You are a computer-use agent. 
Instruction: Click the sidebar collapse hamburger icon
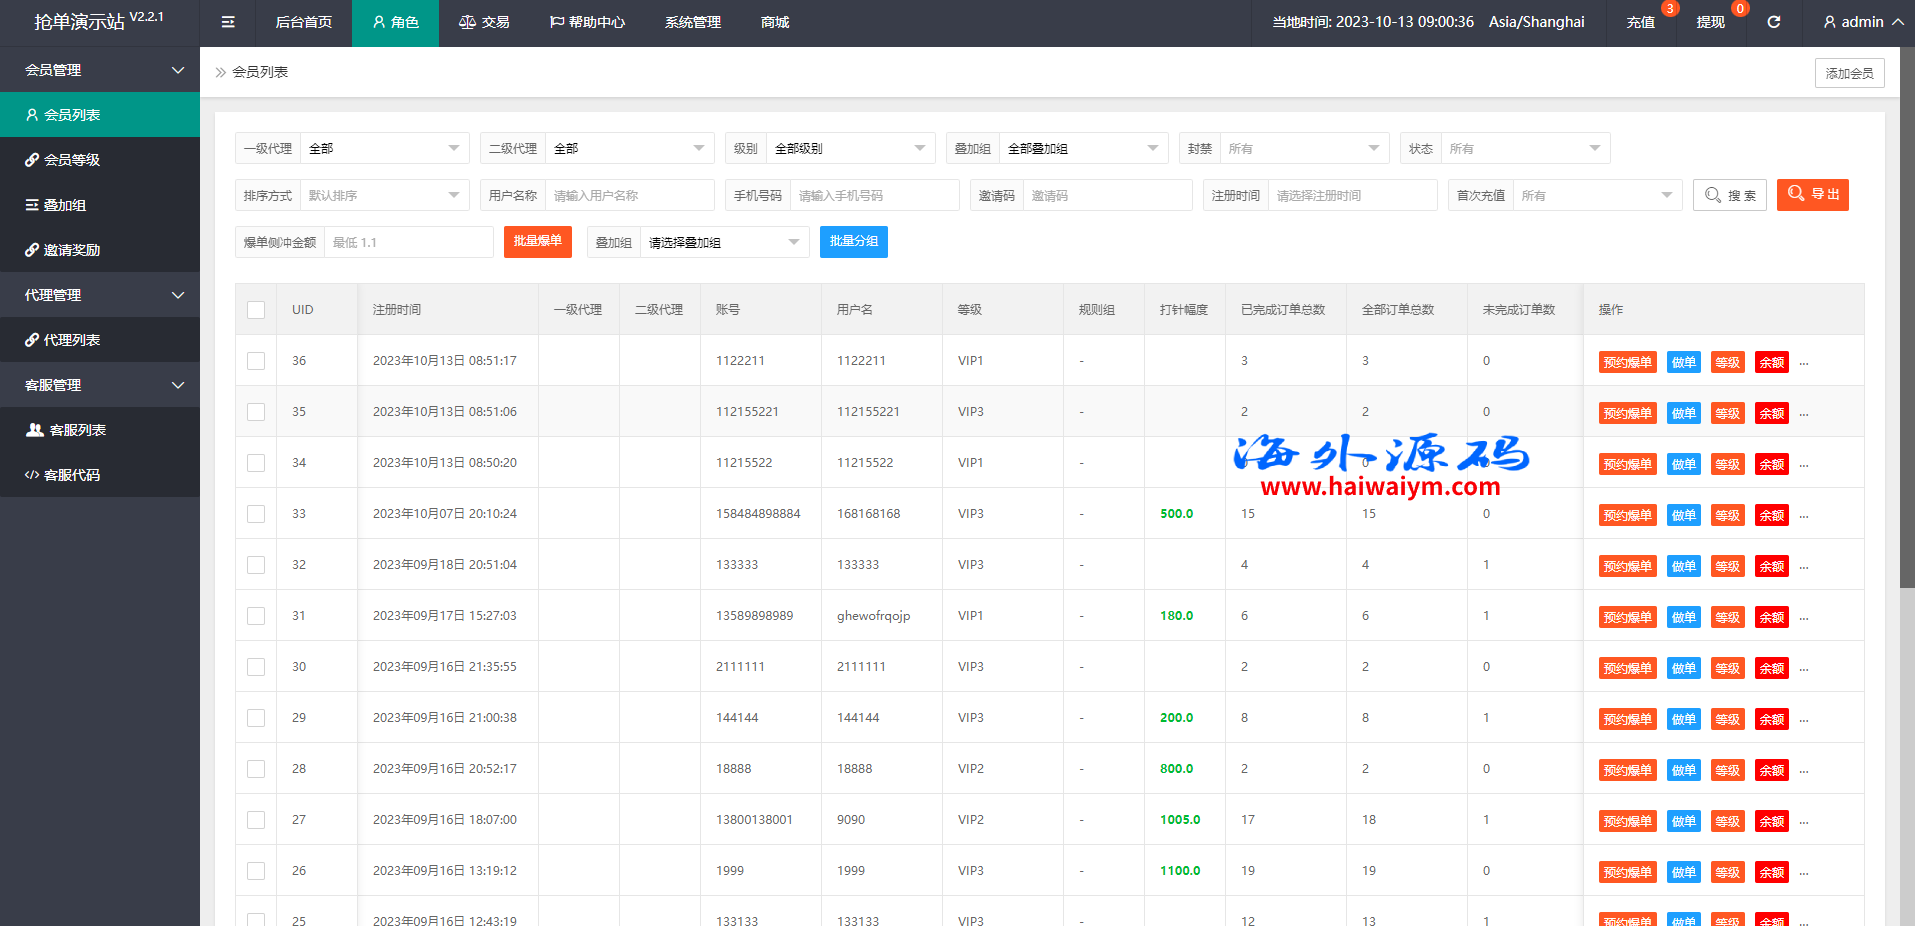pyautogui.click(x=228, y=22)
